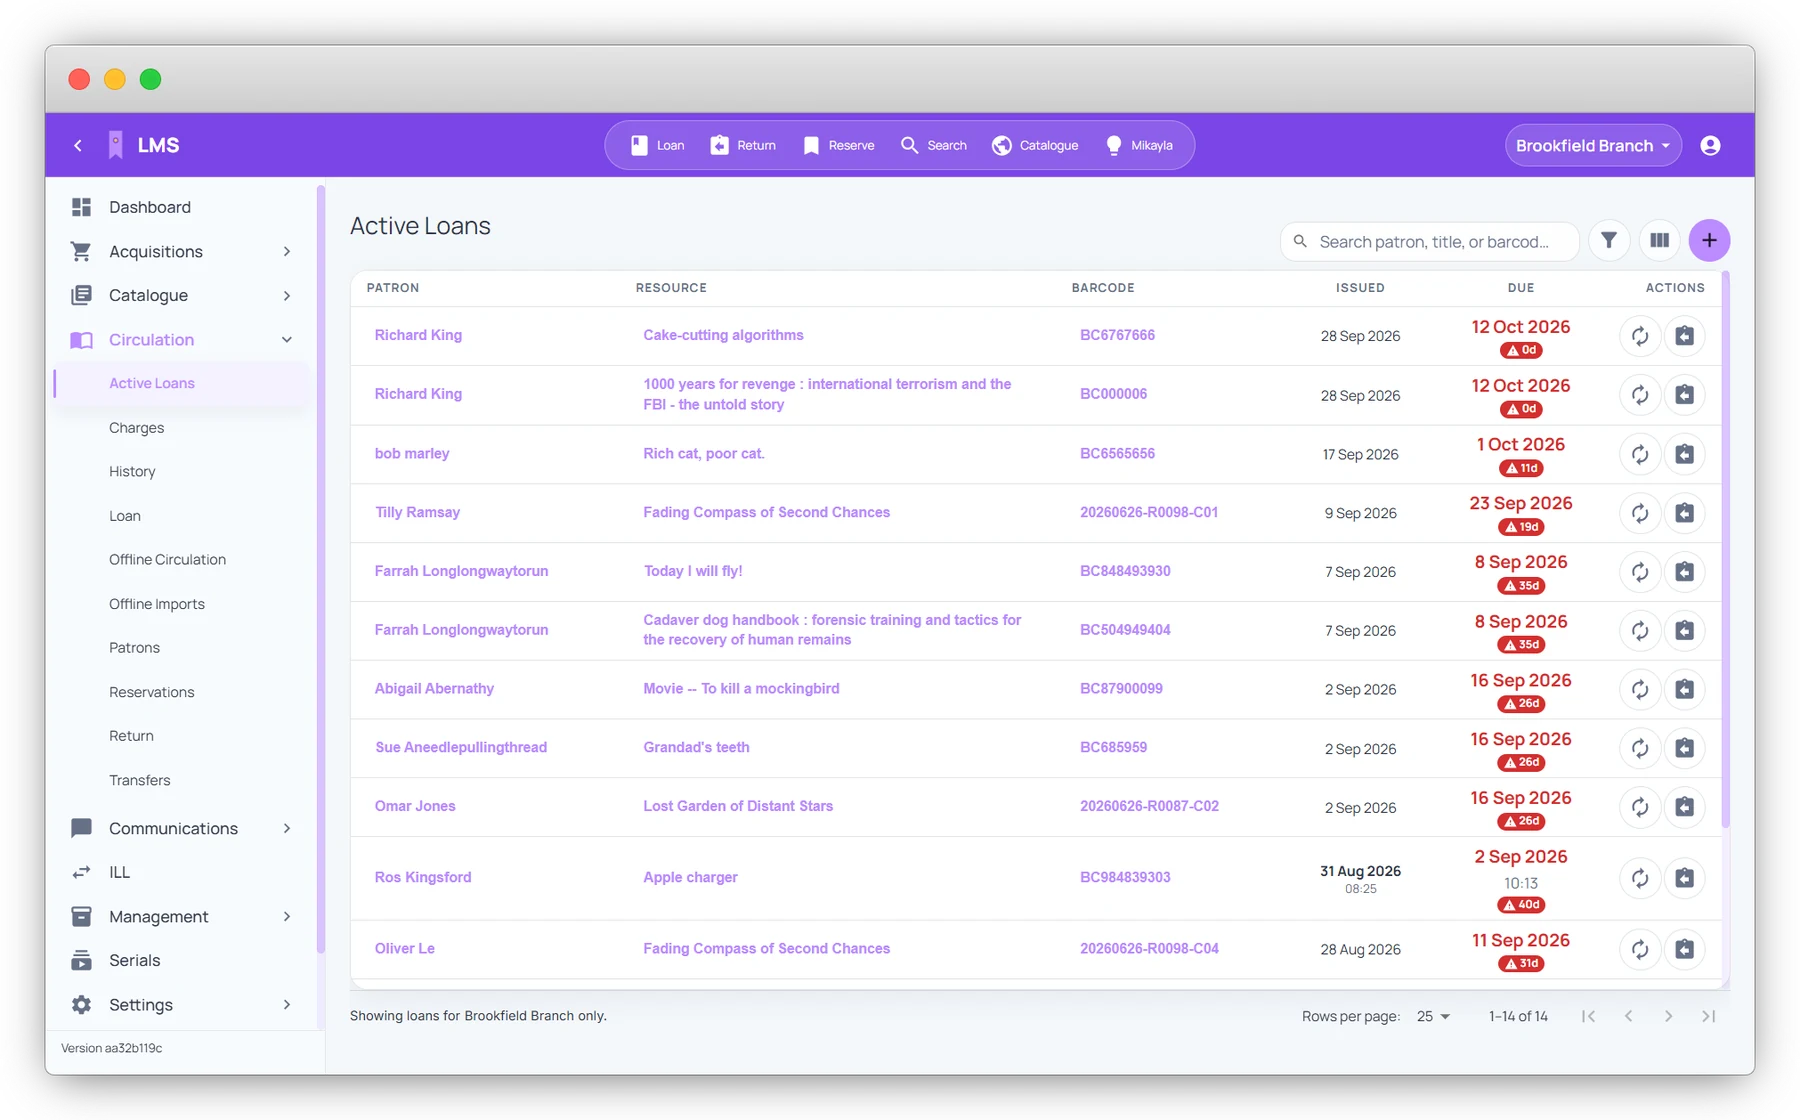Click the Serials sidebar icon

tap(82, 960)
